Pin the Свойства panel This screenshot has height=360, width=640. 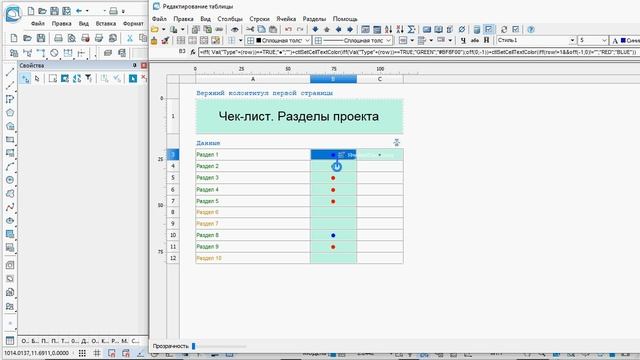click(135, 65)
